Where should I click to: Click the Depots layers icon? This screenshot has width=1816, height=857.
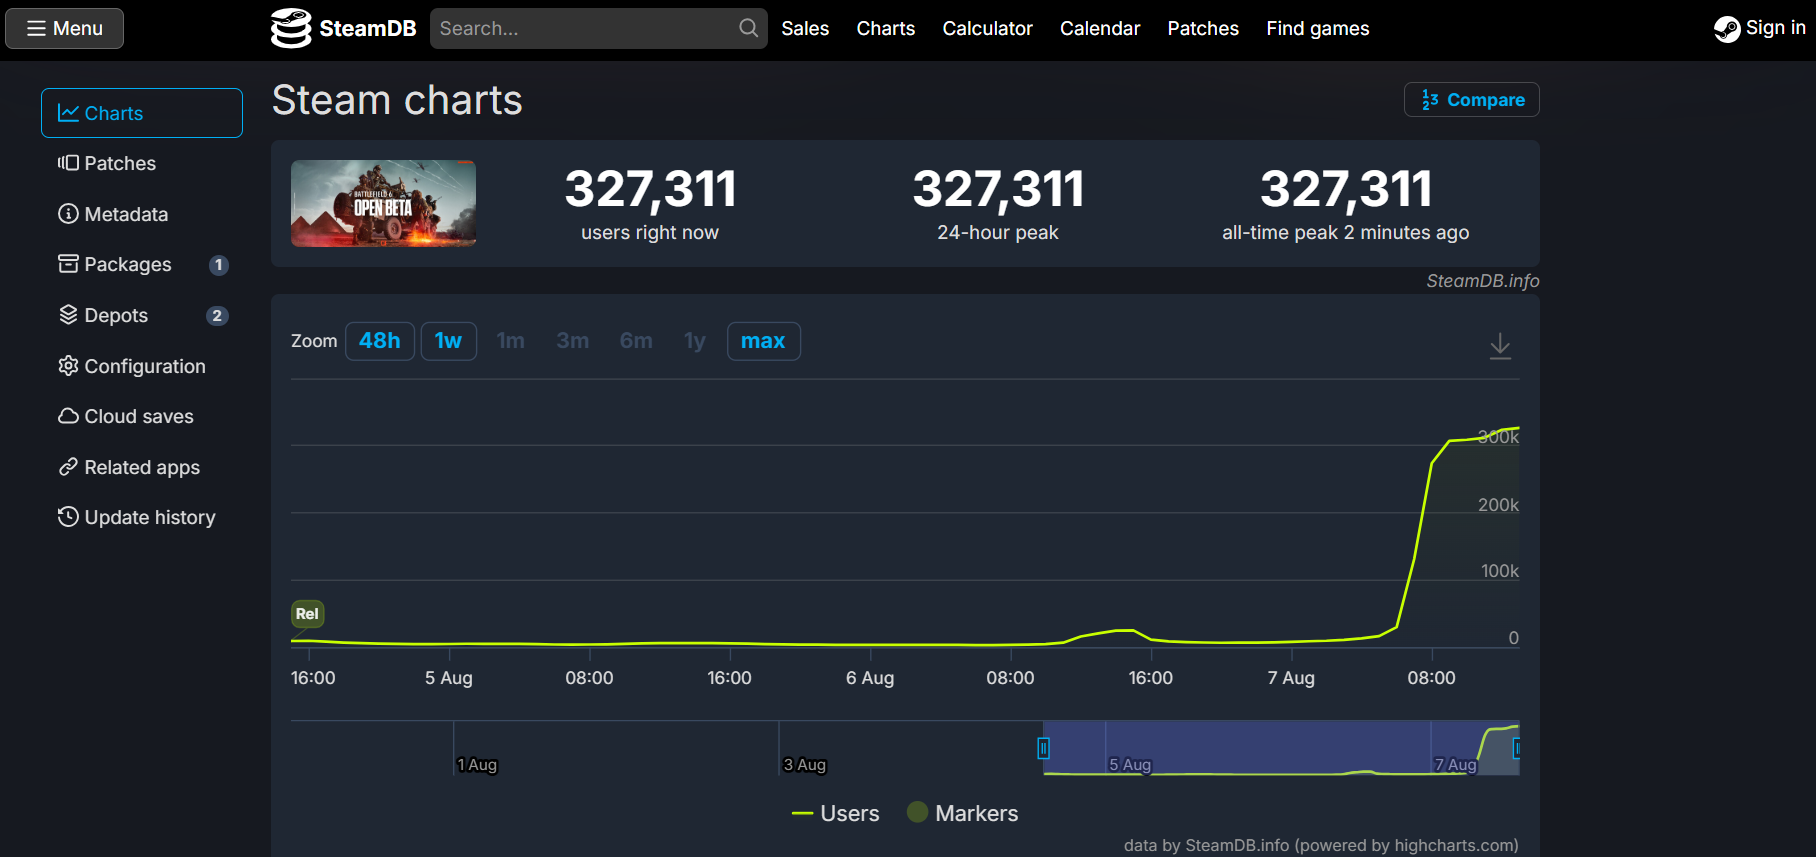click(x=68, y=315)
